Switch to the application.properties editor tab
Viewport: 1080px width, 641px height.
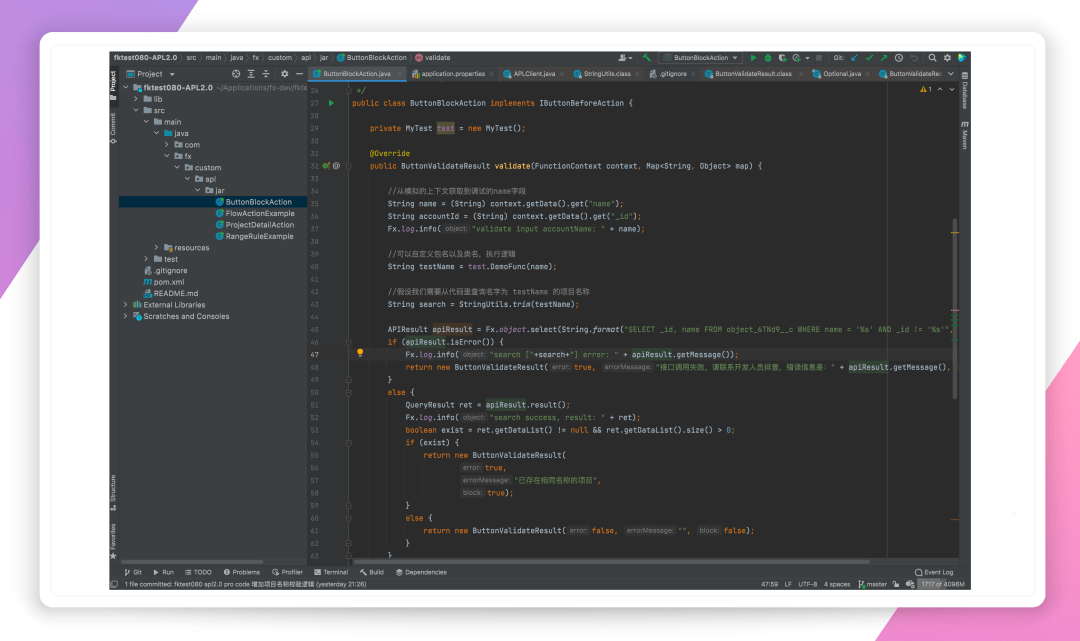[452, 74]
